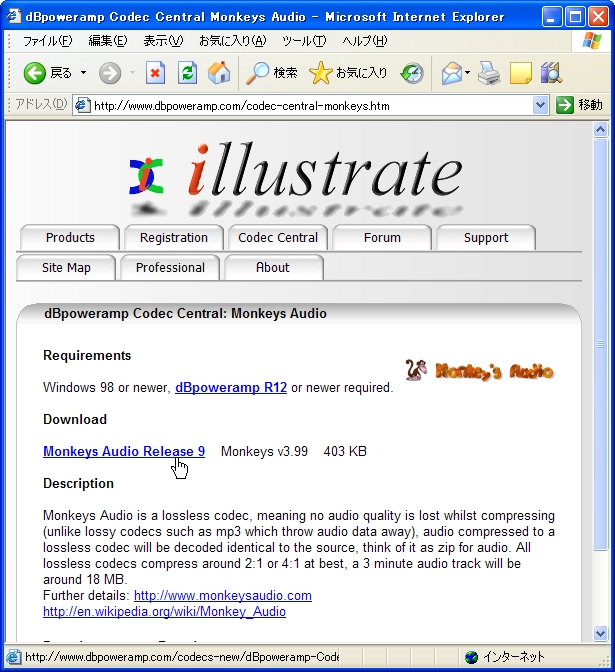Open the Products site tab
Image resolution: width=615 pixels, height=672 pixels.
(x=70, y=237)
